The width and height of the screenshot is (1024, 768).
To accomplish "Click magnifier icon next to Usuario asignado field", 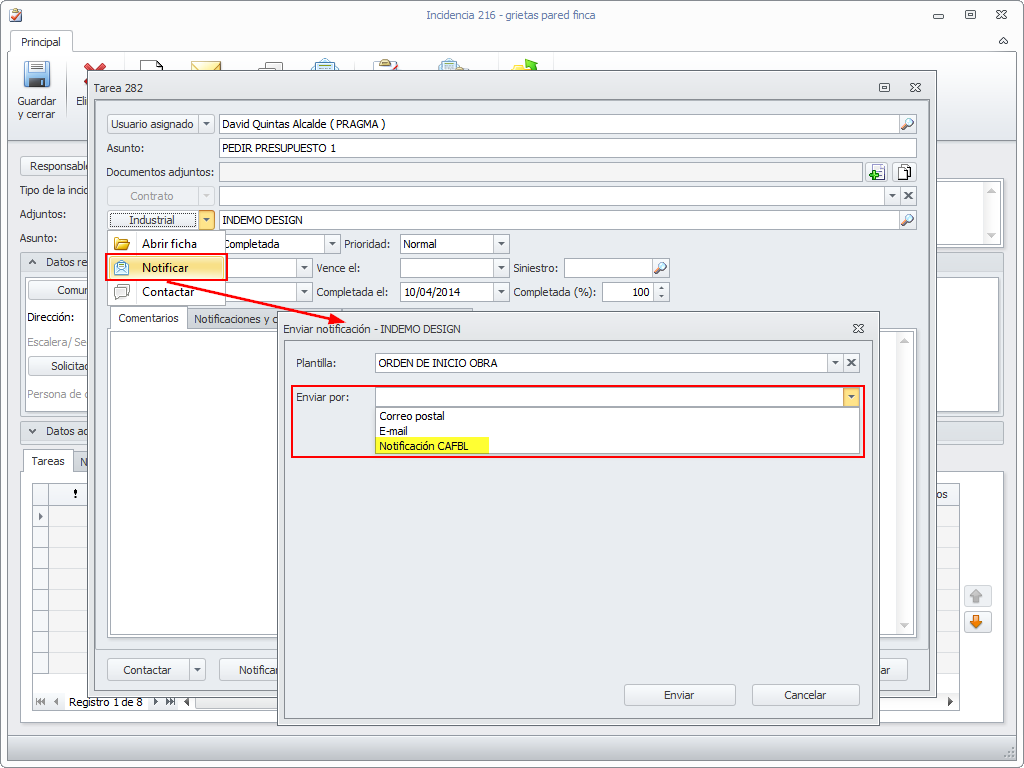I will point(907,124).
